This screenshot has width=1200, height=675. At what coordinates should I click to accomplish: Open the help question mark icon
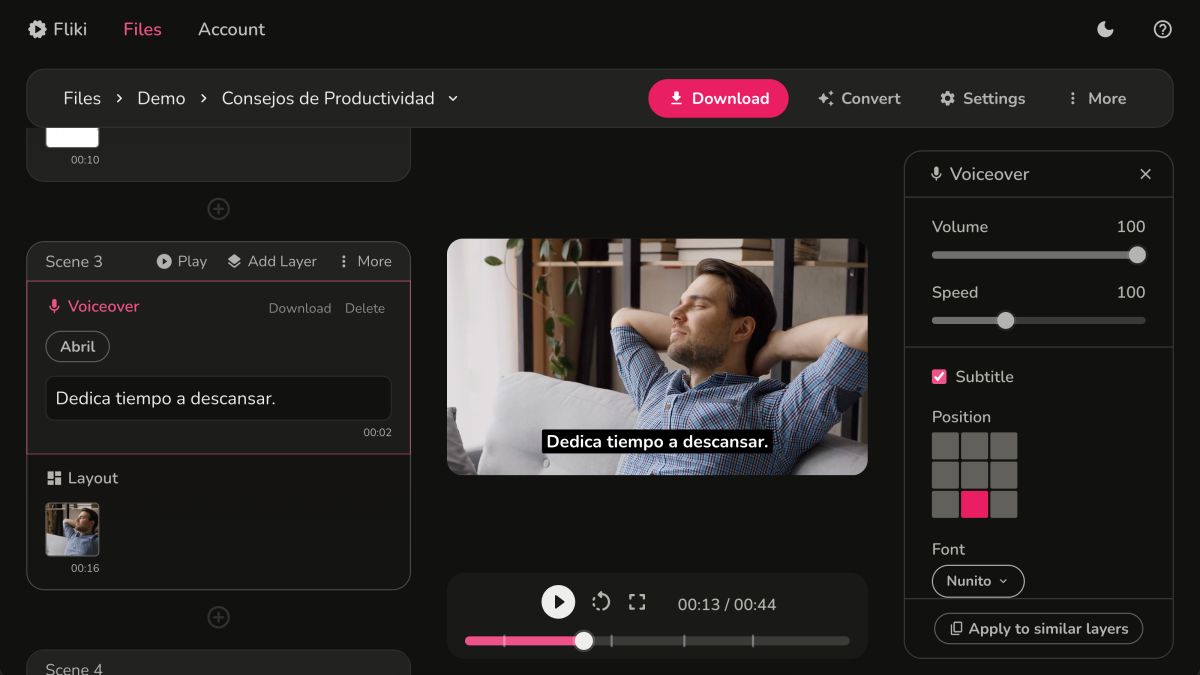coord(1162,29)
